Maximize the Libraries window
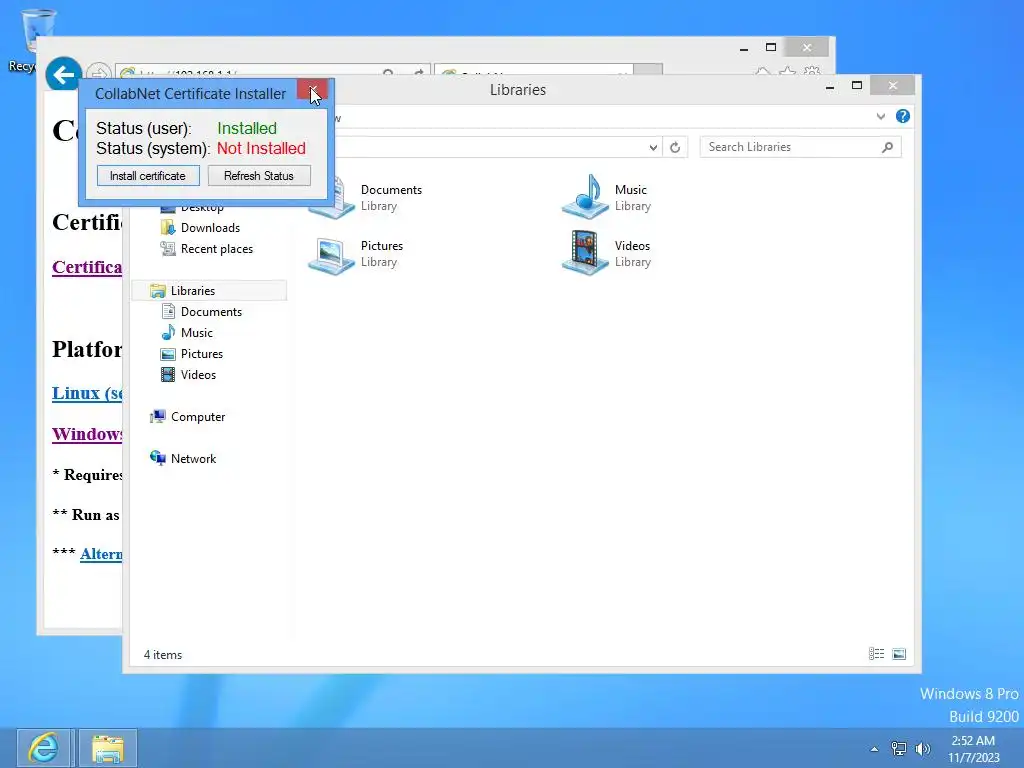The width and height of the screenshot is (1024, 768). [857, 86]
